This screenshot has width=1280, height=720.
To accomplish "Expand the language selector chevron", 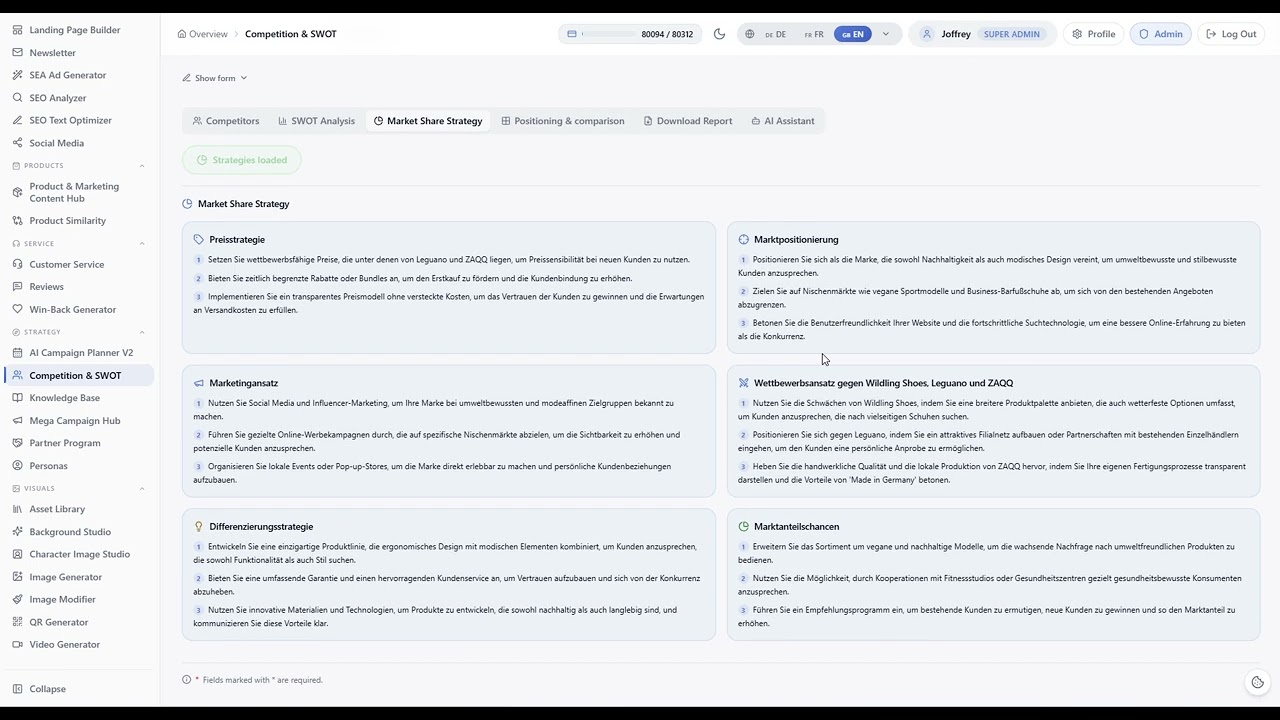I will click(885, 34).
